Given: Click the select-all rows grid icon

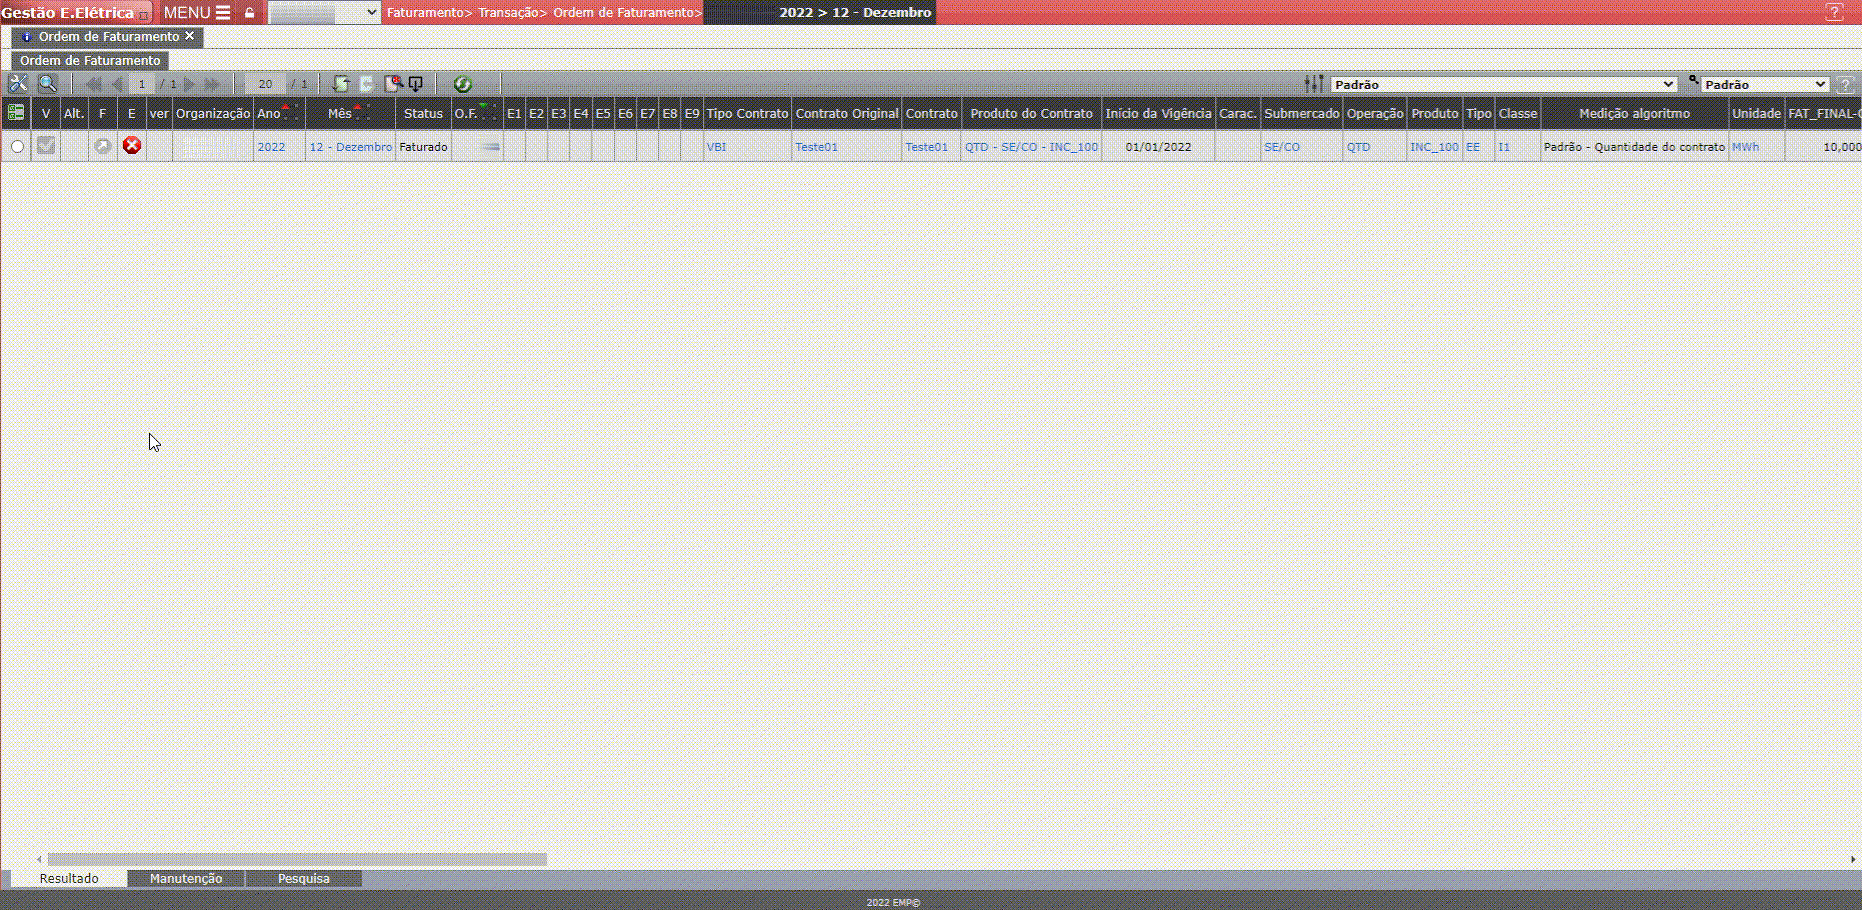Looking at the screenshot, I should pos(16,113).
